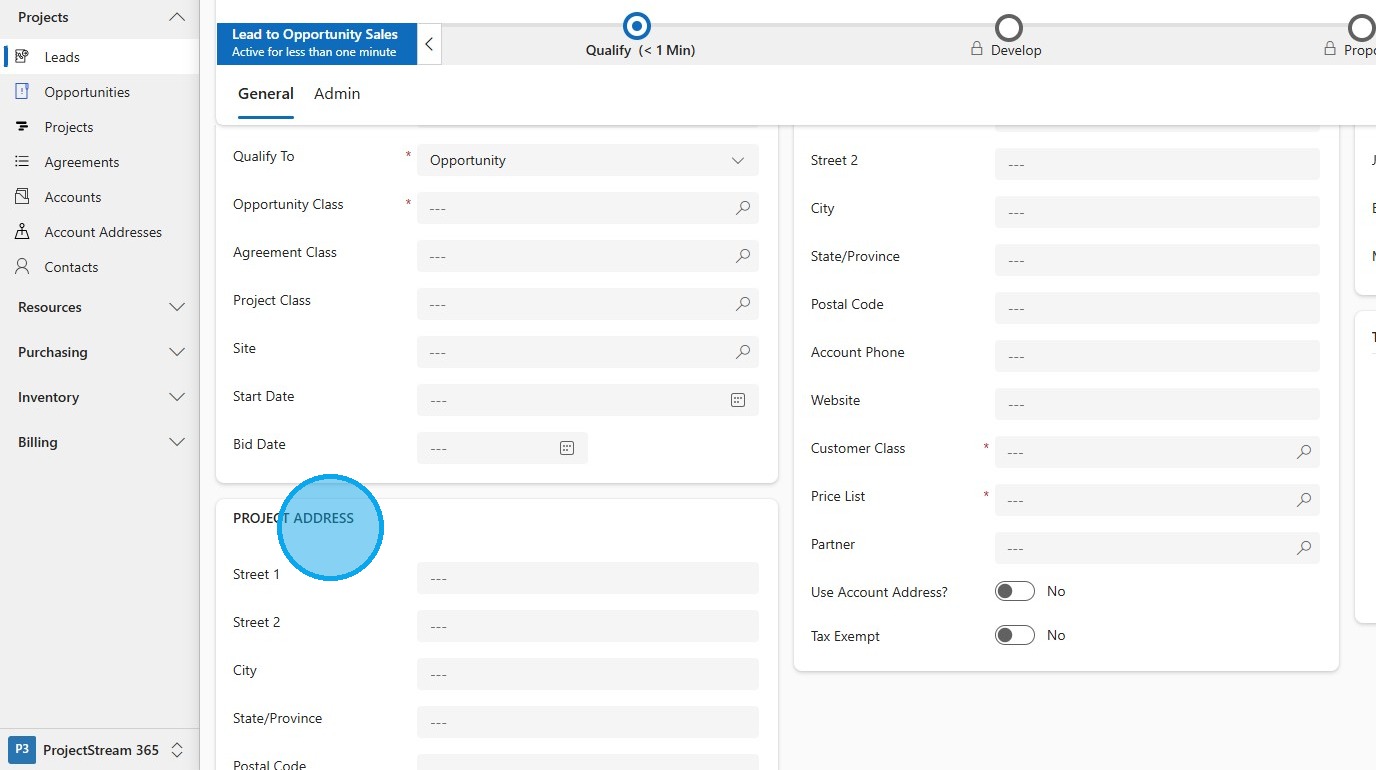Viewport: 1376px width, 770px height.
Task: Open the Start Date calendar picker
Action: 738,400
